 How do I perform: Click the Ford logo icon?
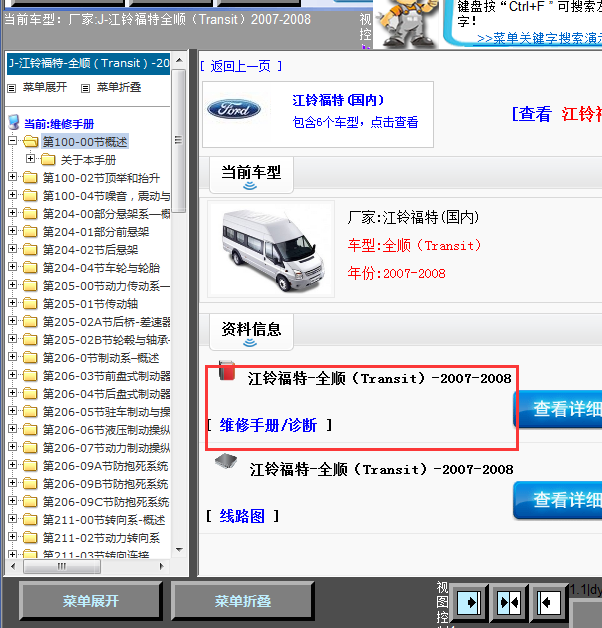[234, 109]
